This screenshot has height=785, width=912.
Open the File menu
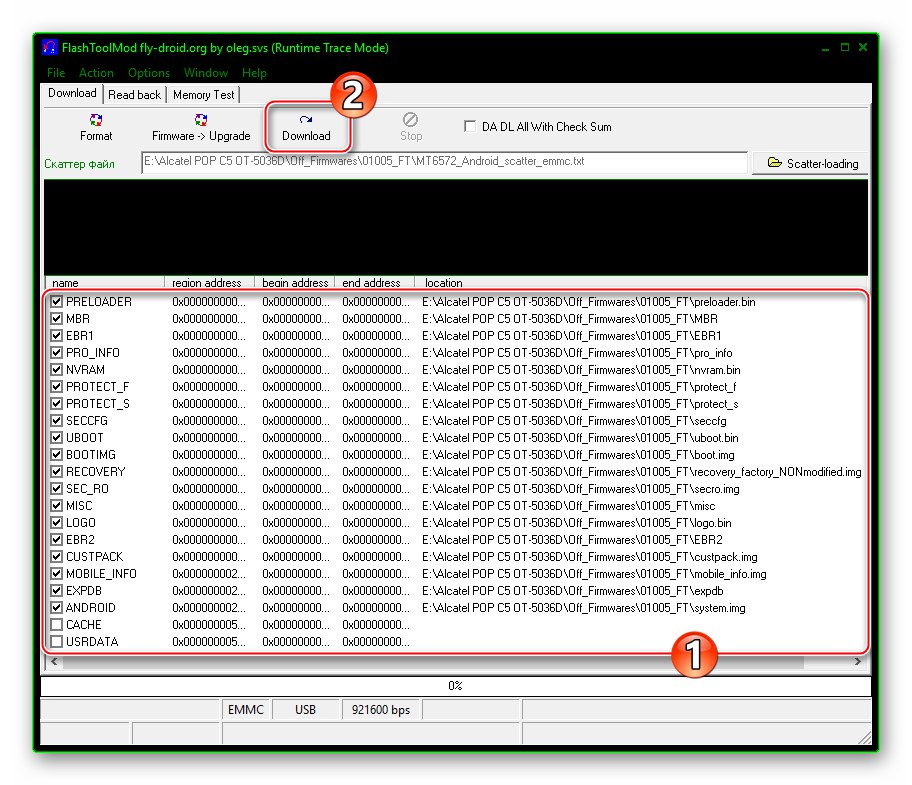tap(56, 73)
